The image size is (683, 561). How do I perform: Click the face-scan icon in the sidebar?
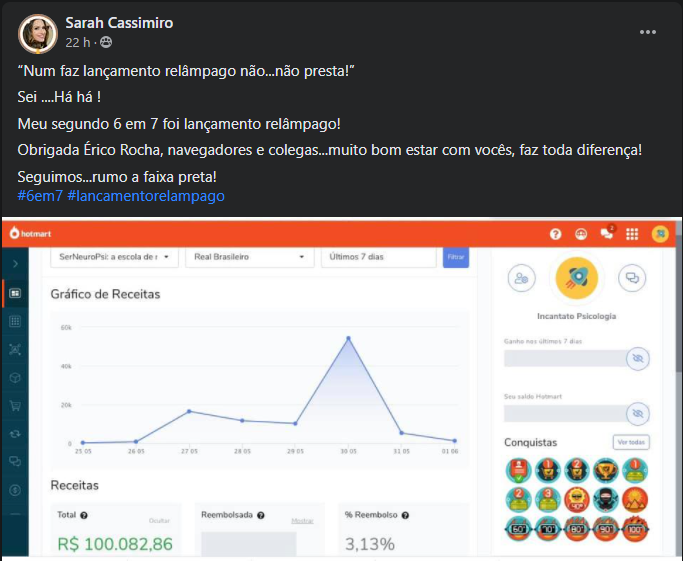15,349
